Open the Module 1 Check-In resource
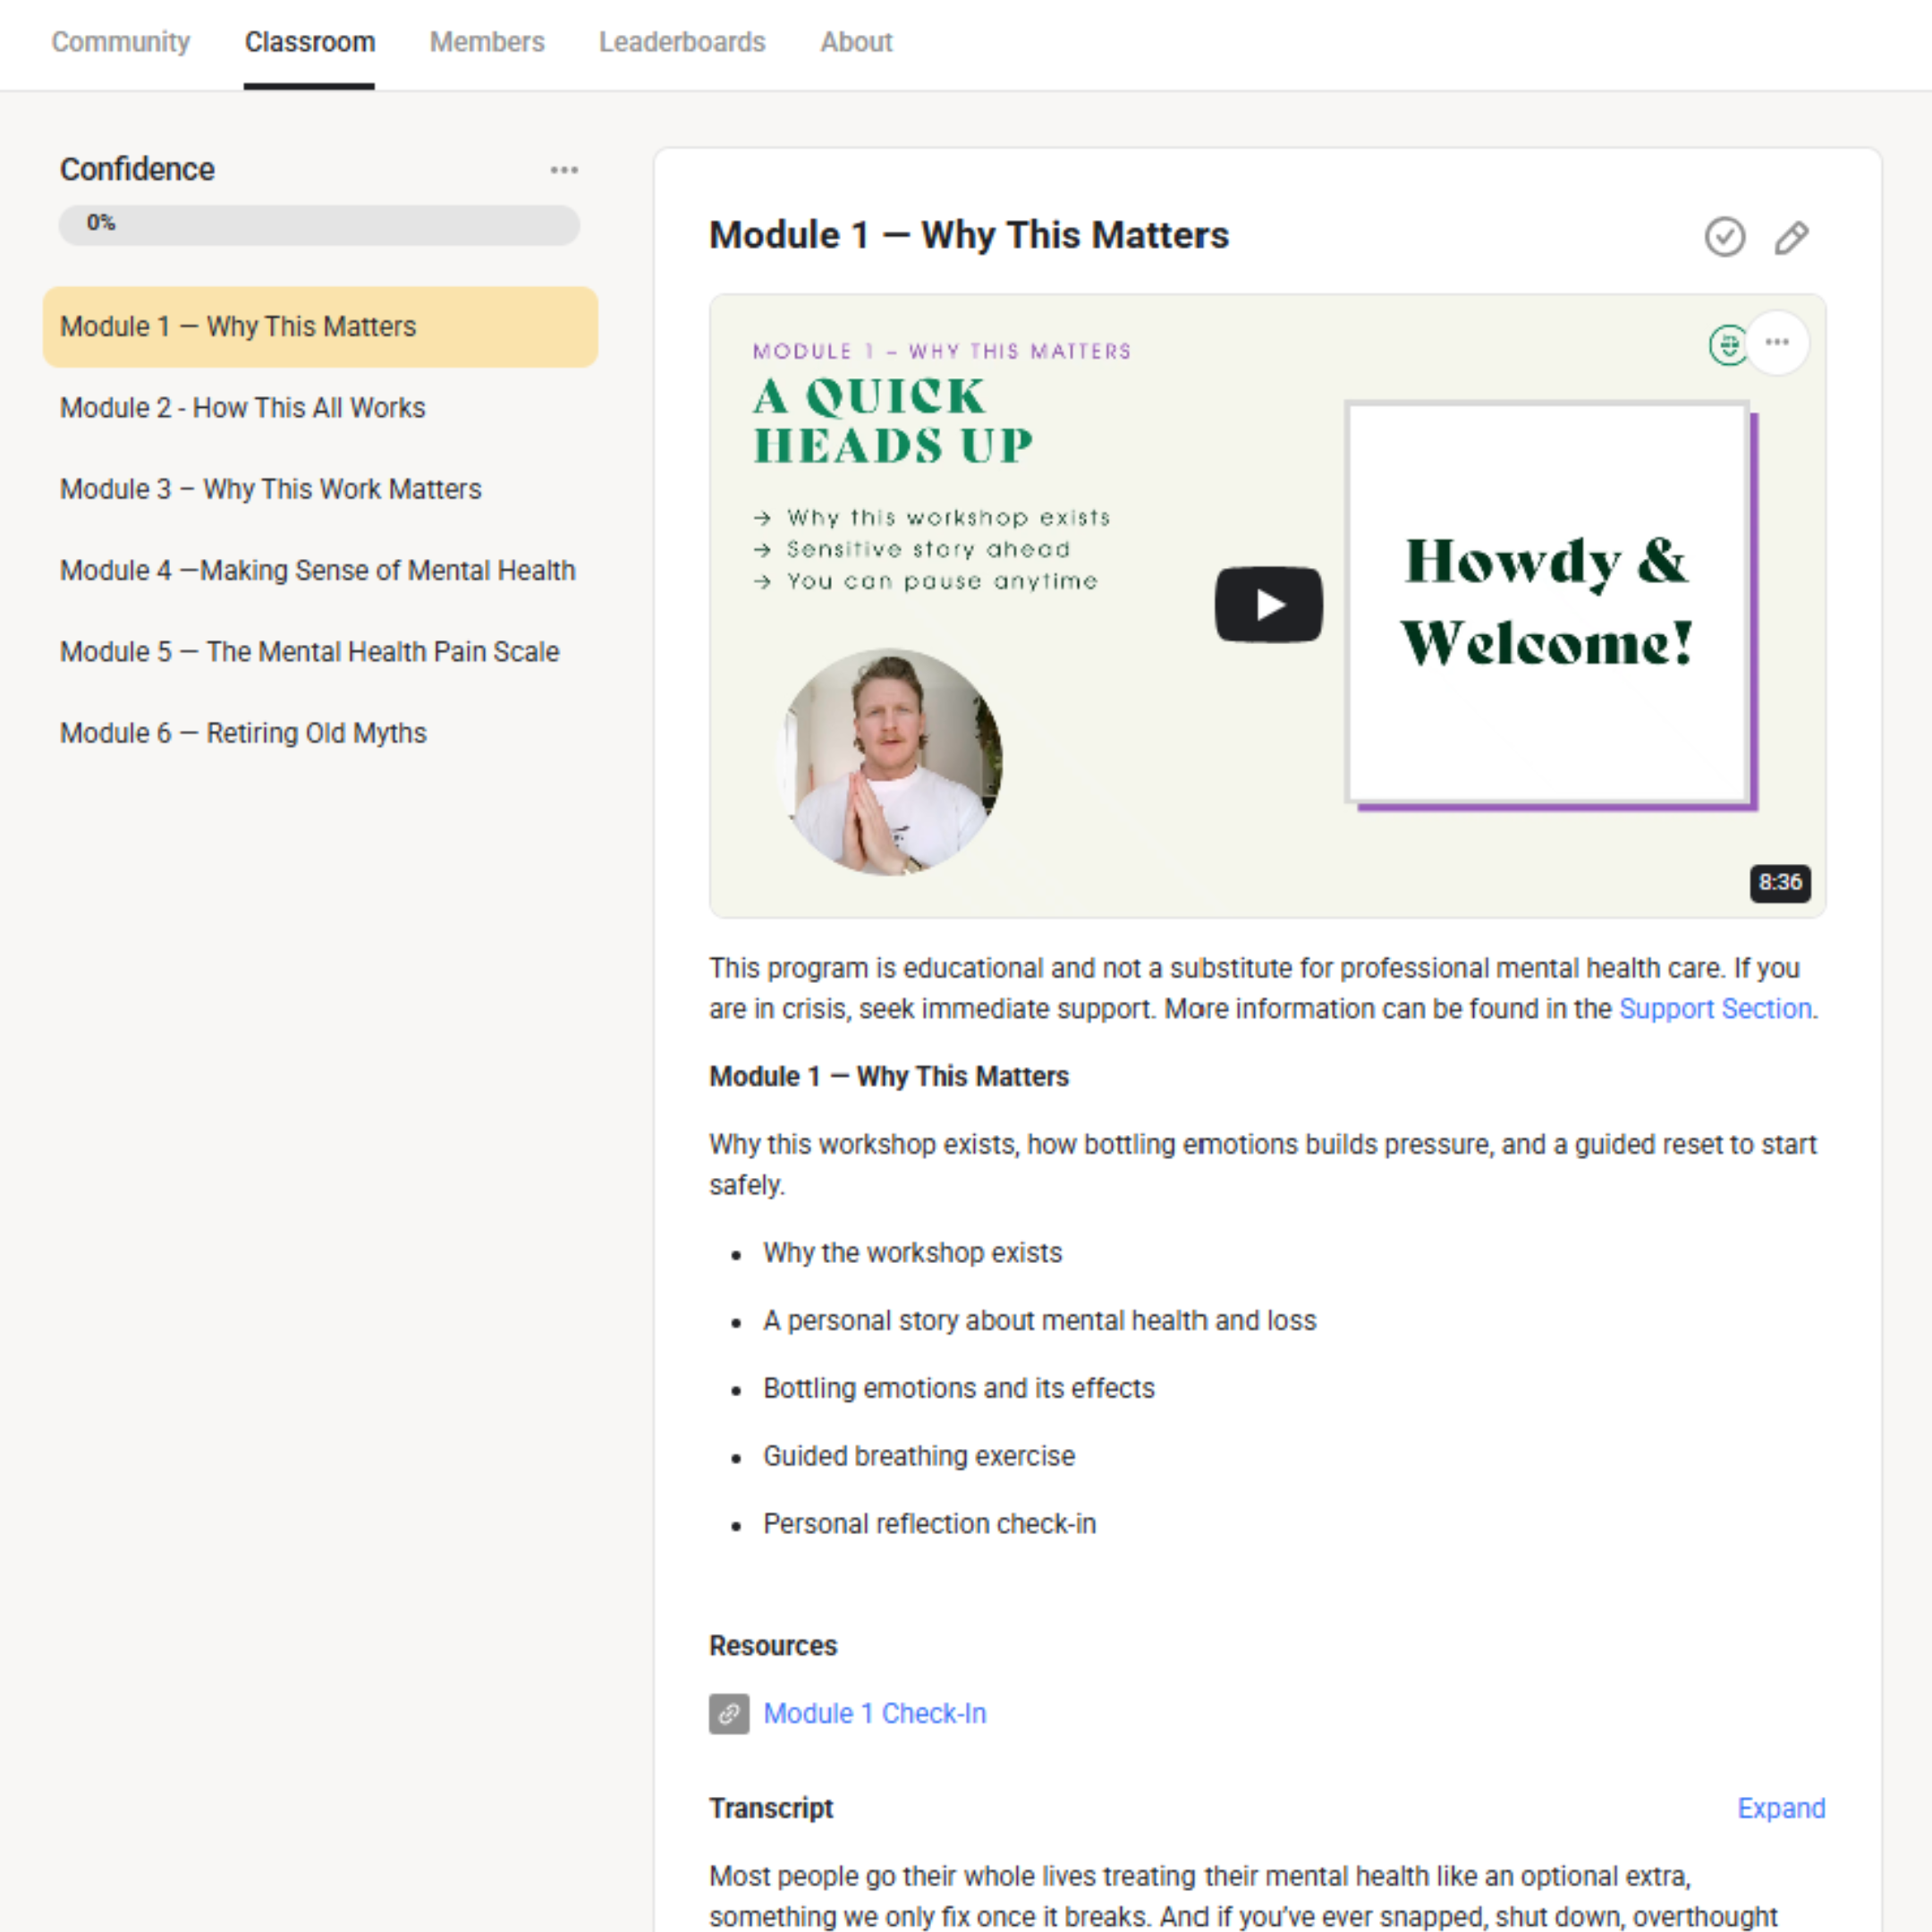The width and height of the screenshot is (1932, 1932). click(x=874, y=1713)
